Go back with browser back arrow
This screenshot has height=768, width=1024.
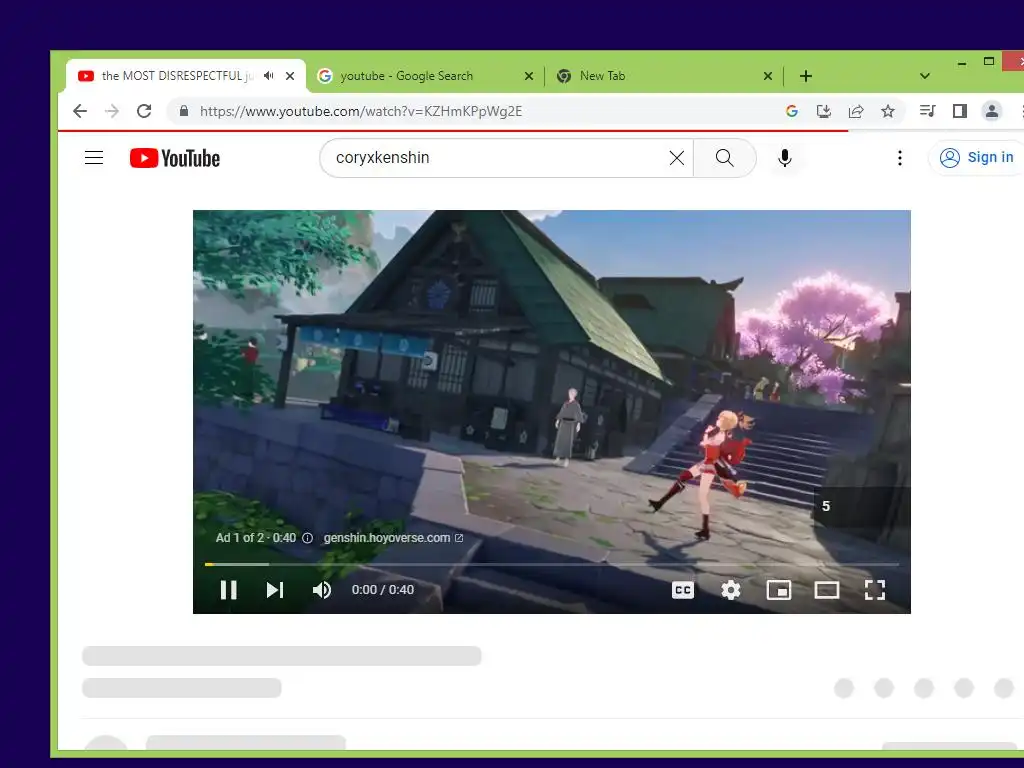80,111
